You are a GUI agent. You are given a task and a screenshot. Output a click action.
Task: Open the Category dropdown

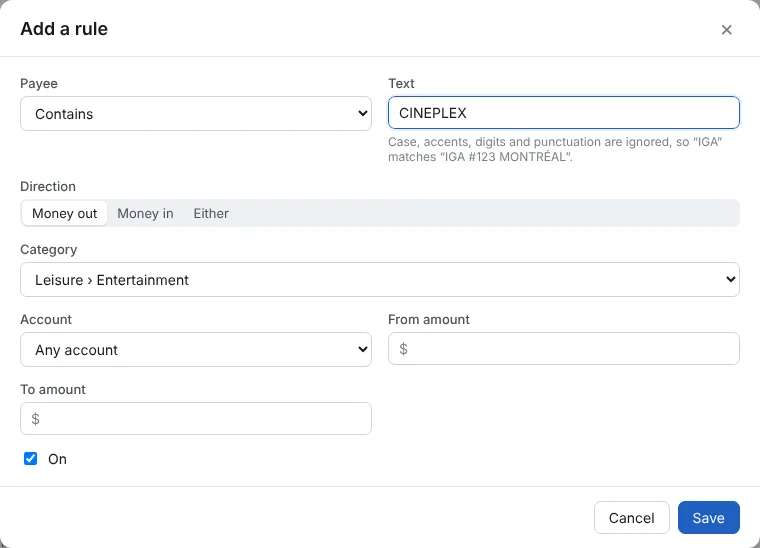click(380, 280)
